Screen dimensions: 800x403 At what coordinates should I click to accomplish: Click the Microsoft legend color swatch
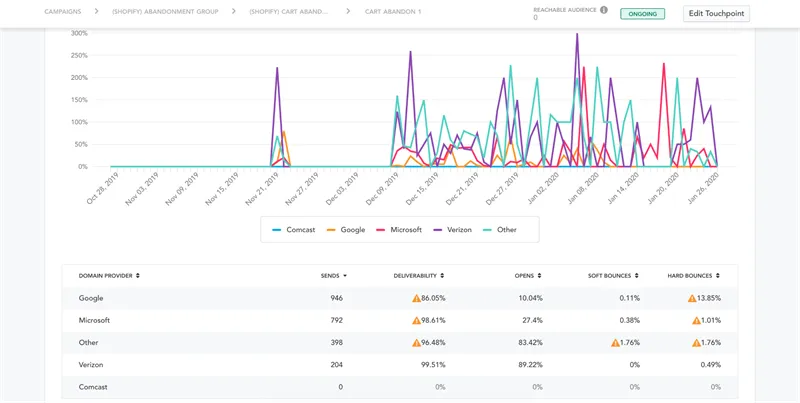point(381,230)
